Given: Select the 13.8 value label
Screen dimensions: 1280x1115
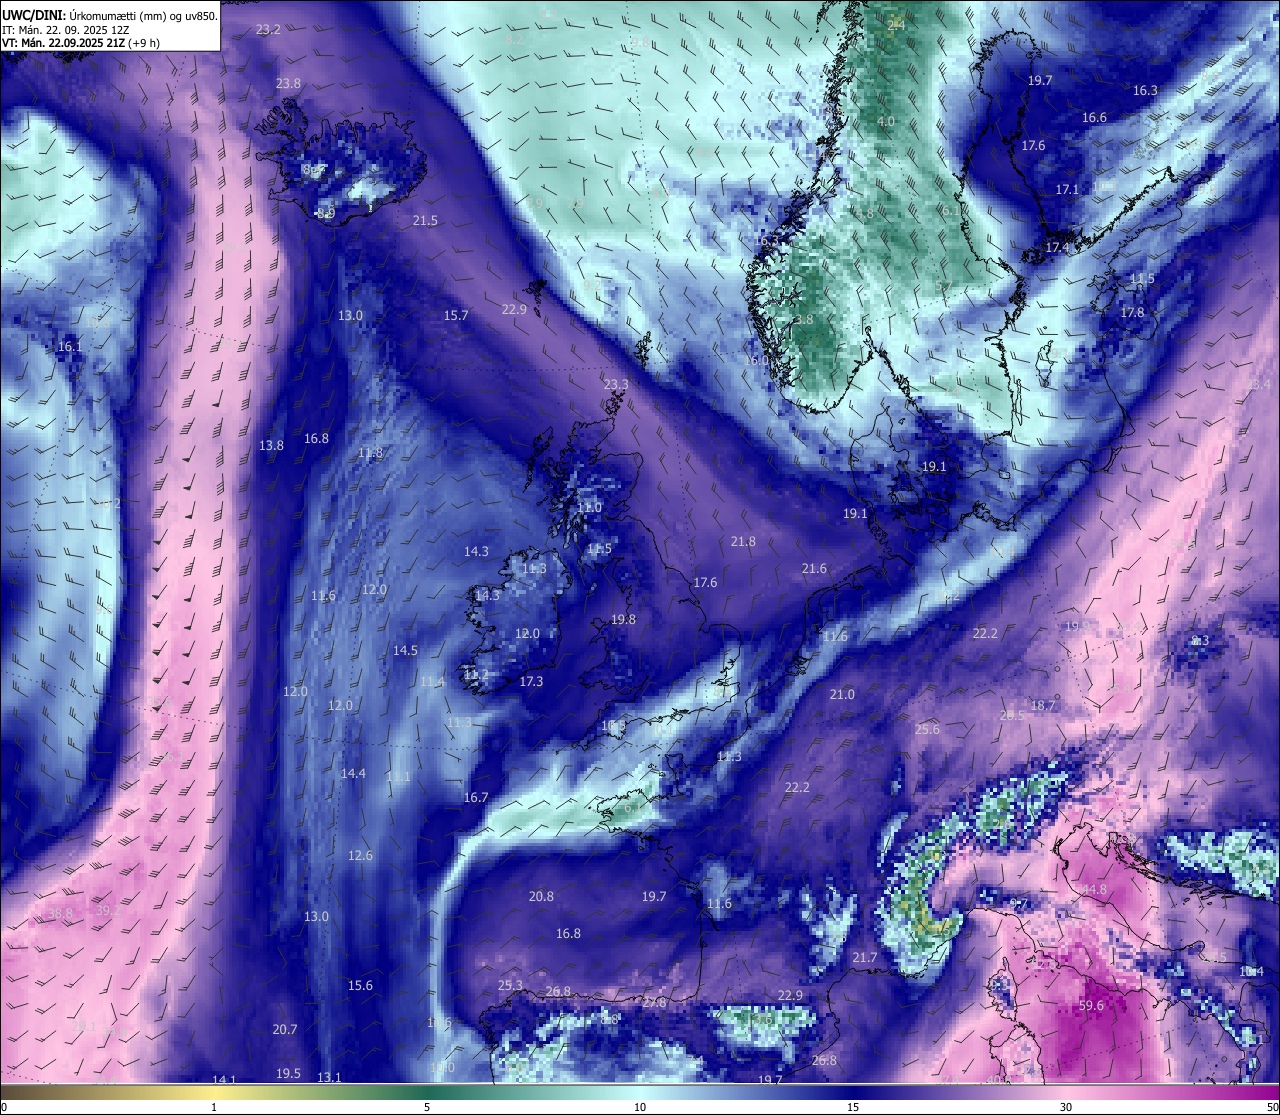Looking at the screenshot, I should (271, 446).
